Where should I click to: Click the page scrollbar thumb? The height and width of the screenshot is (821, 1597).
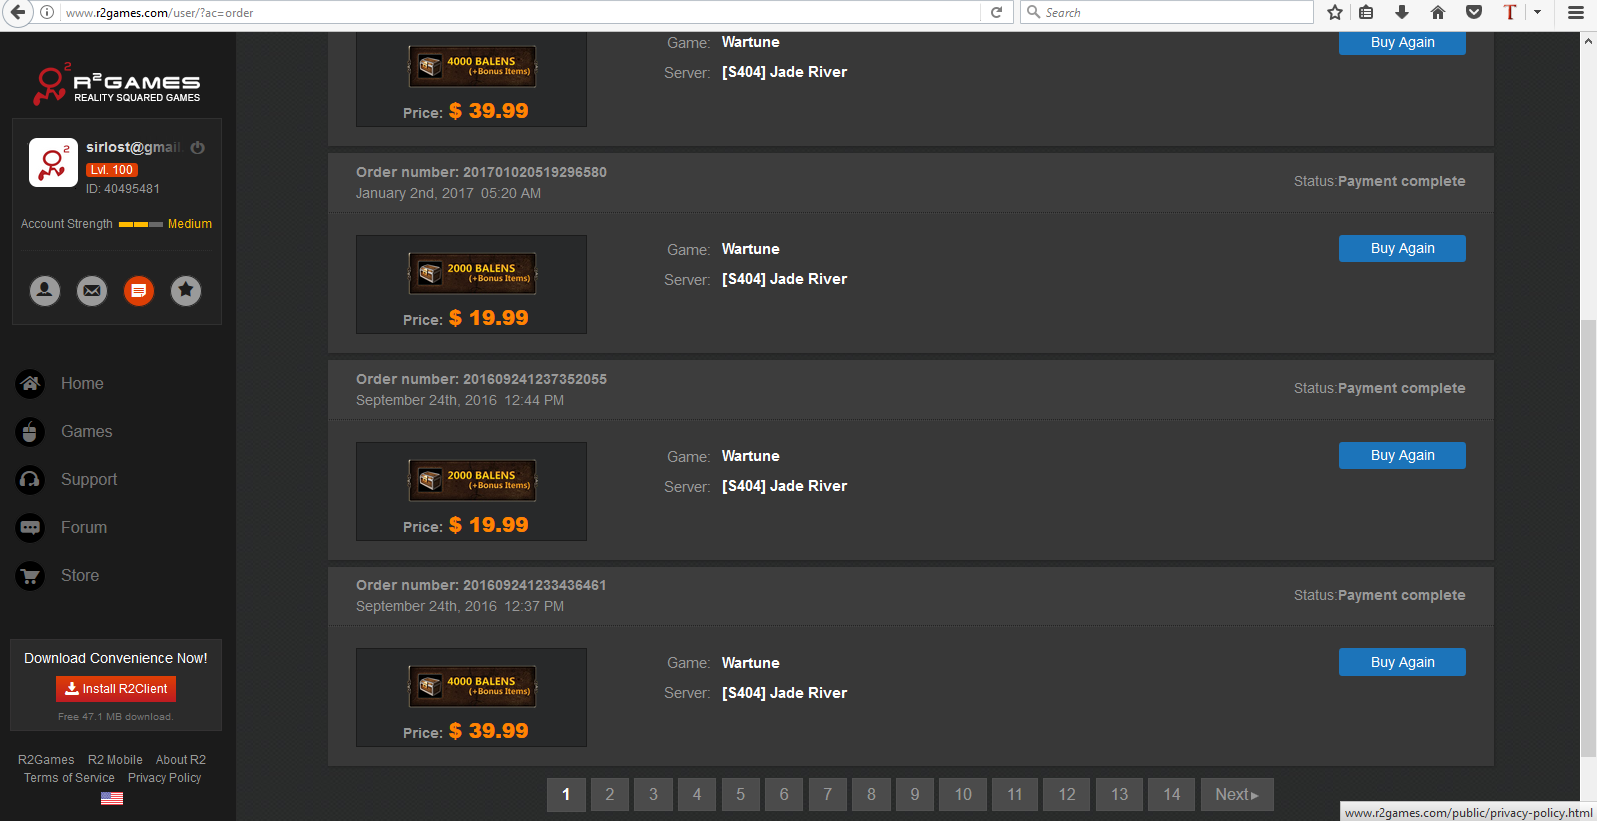click(1588, 540)
